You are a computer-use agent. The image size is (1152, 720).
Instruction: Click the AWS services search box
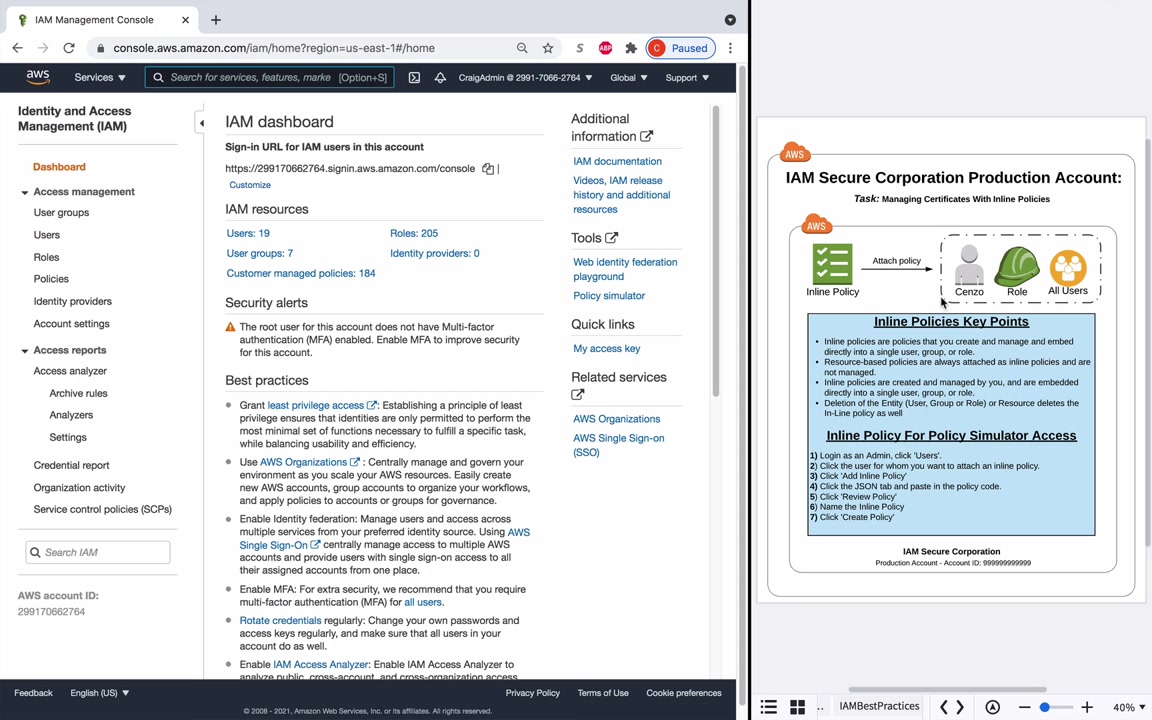point(270,77)
